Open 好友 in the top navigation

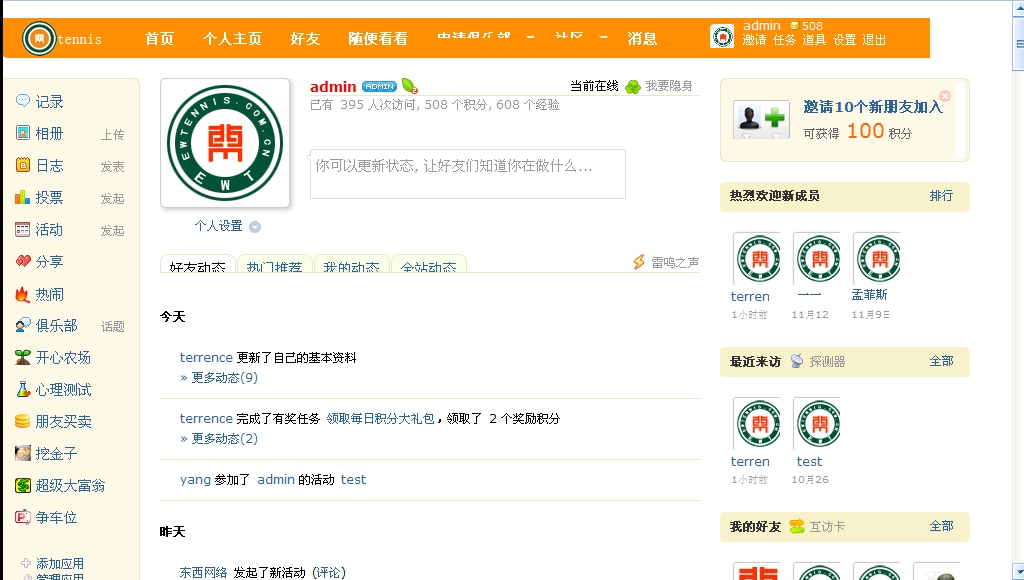(305, 39)
